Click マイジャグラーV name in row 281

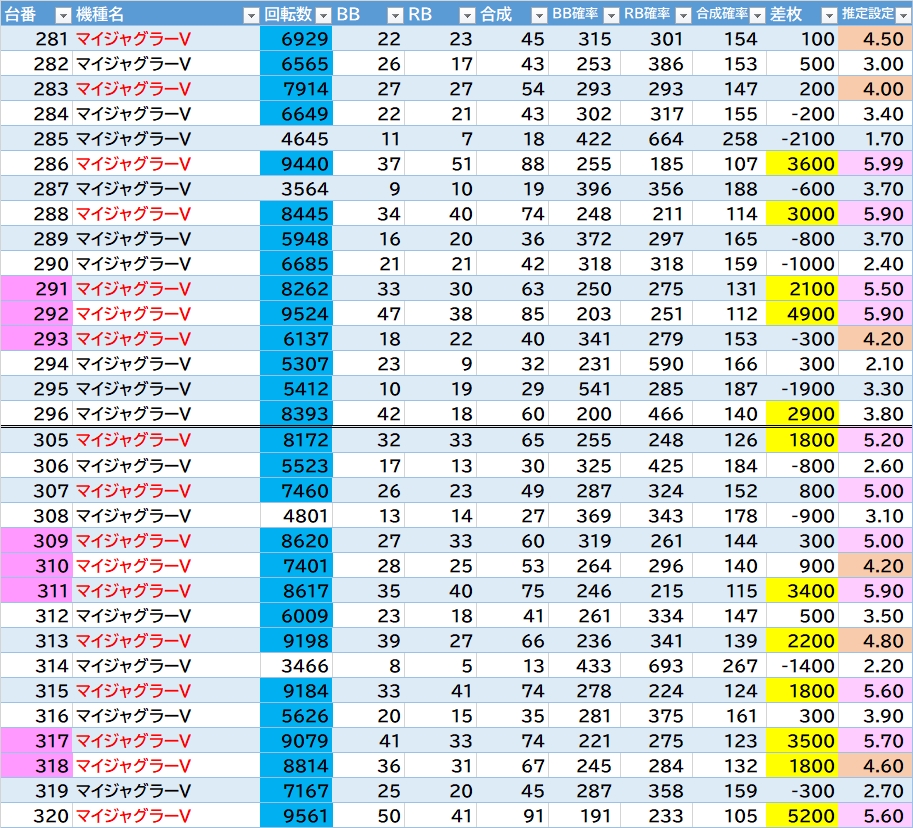[x=133, y=38]
